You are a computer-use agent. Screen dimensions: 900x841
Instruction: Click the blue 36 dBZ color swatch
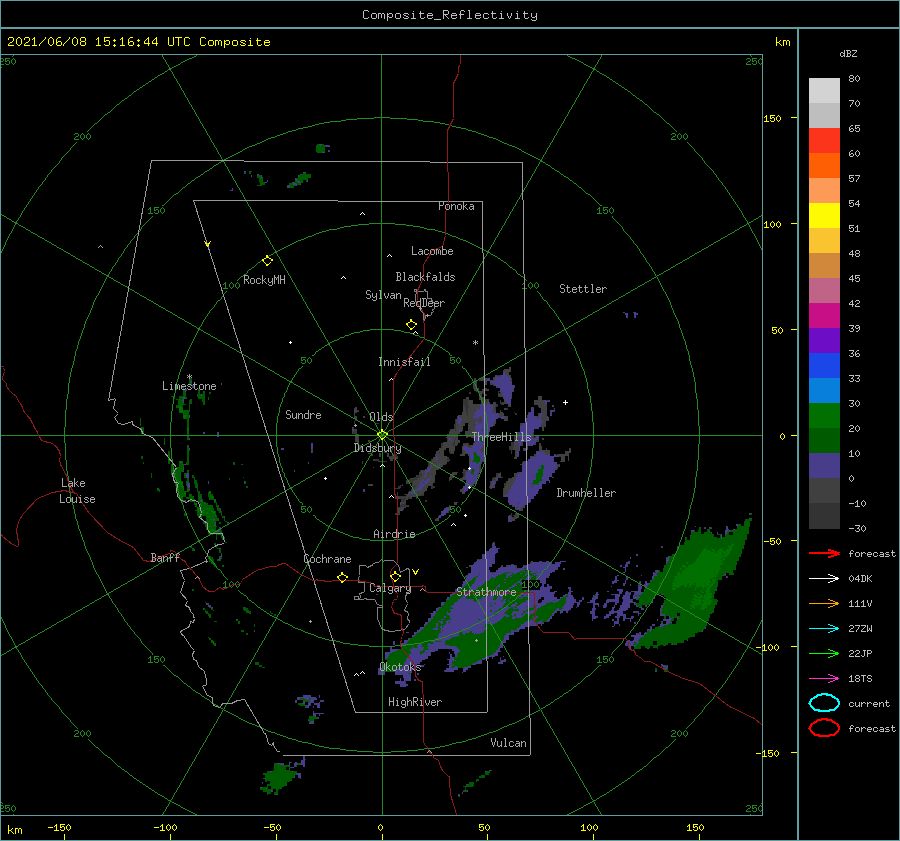pos(824,365)
